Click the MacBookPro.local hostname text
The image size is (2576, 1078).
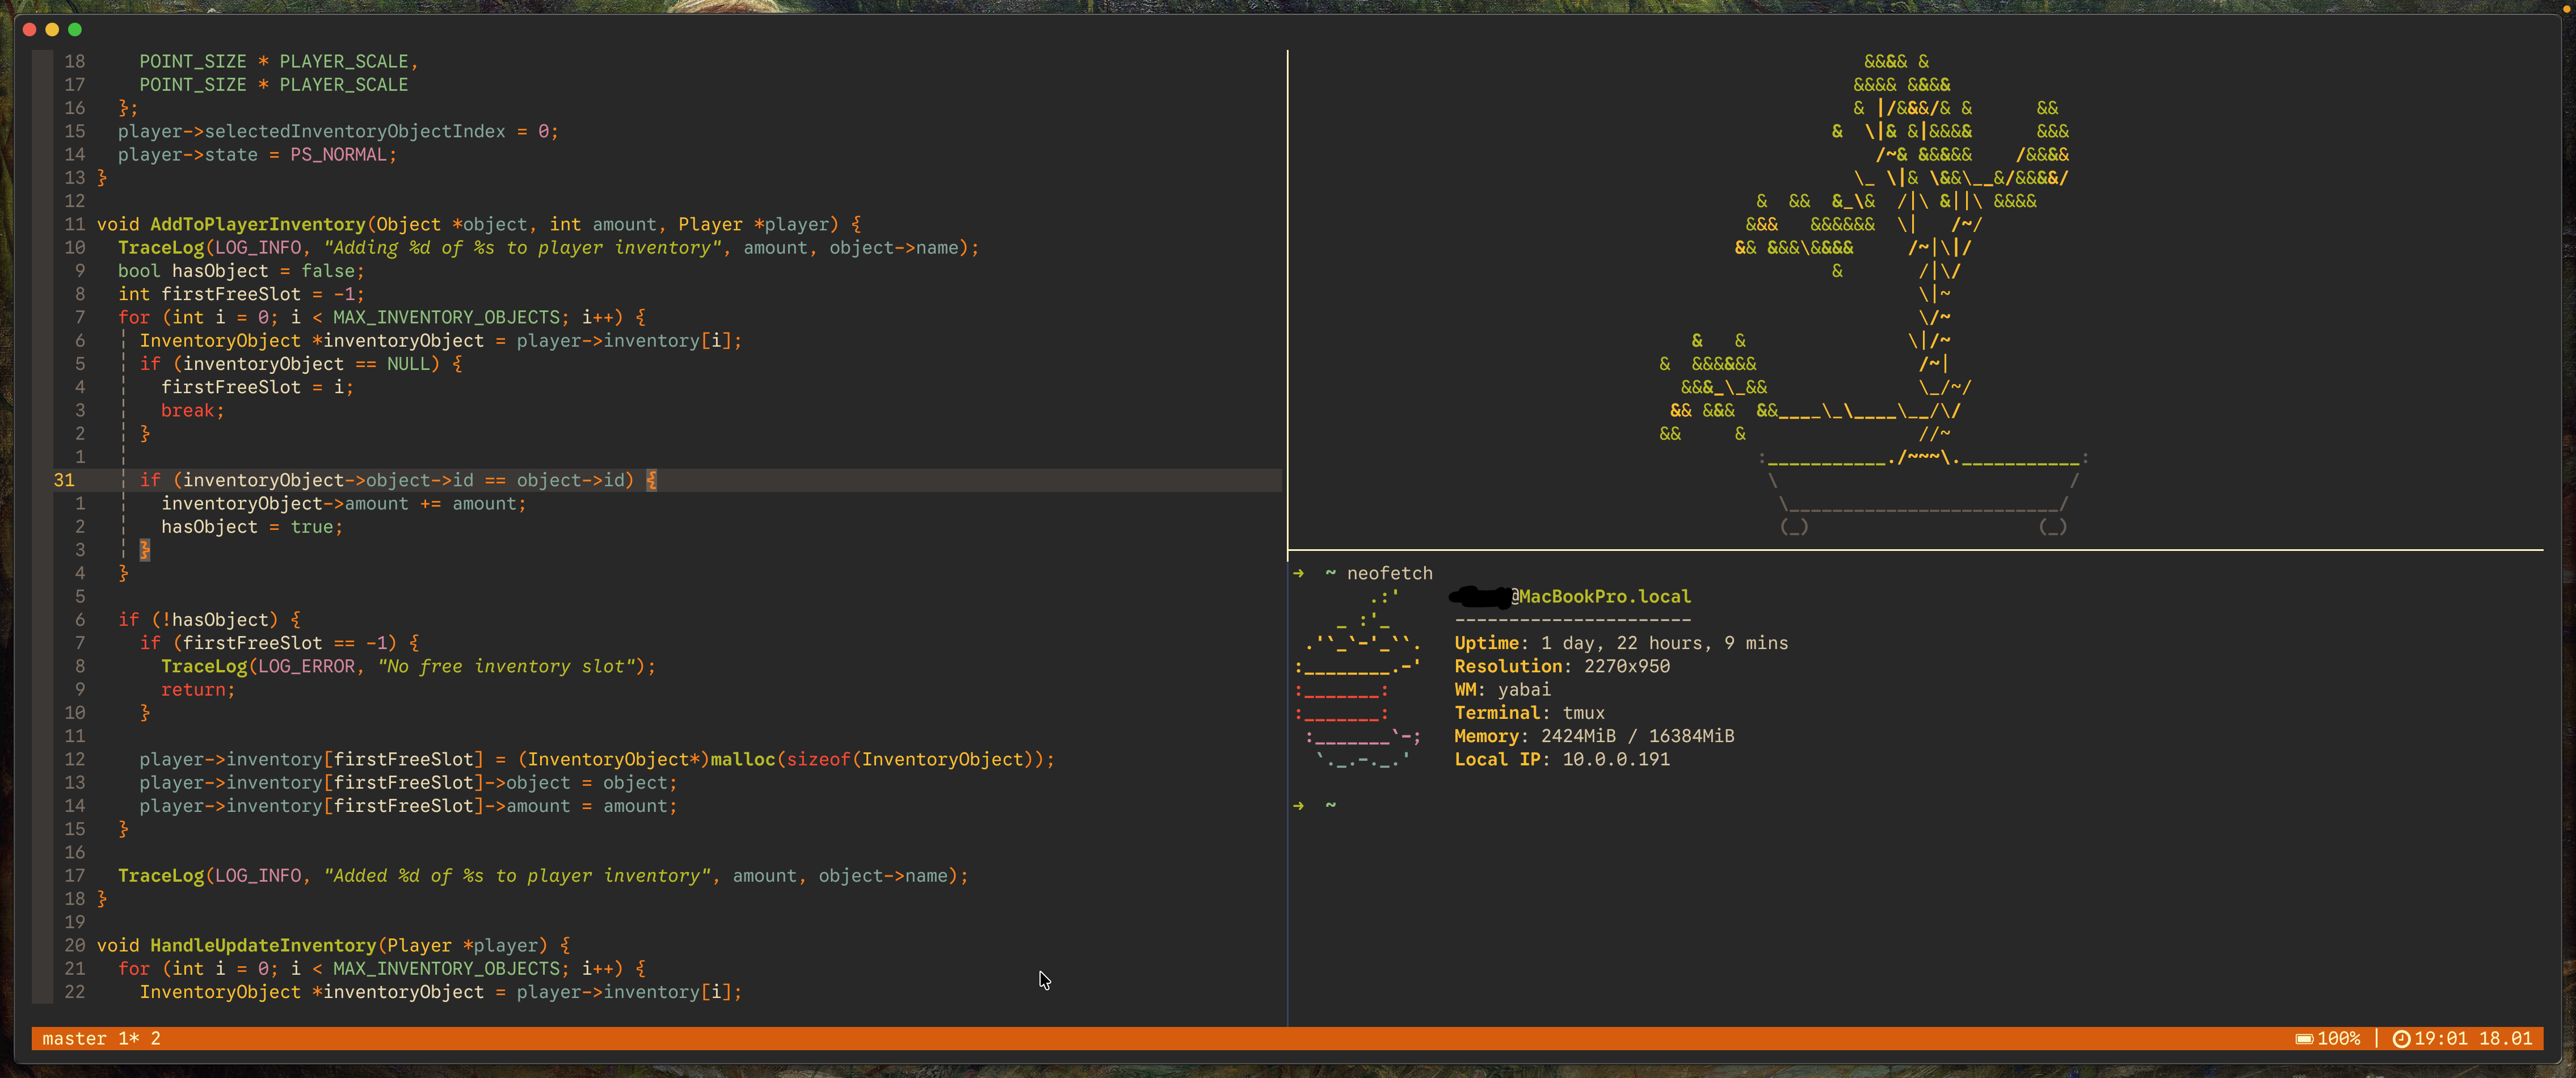1605,596
